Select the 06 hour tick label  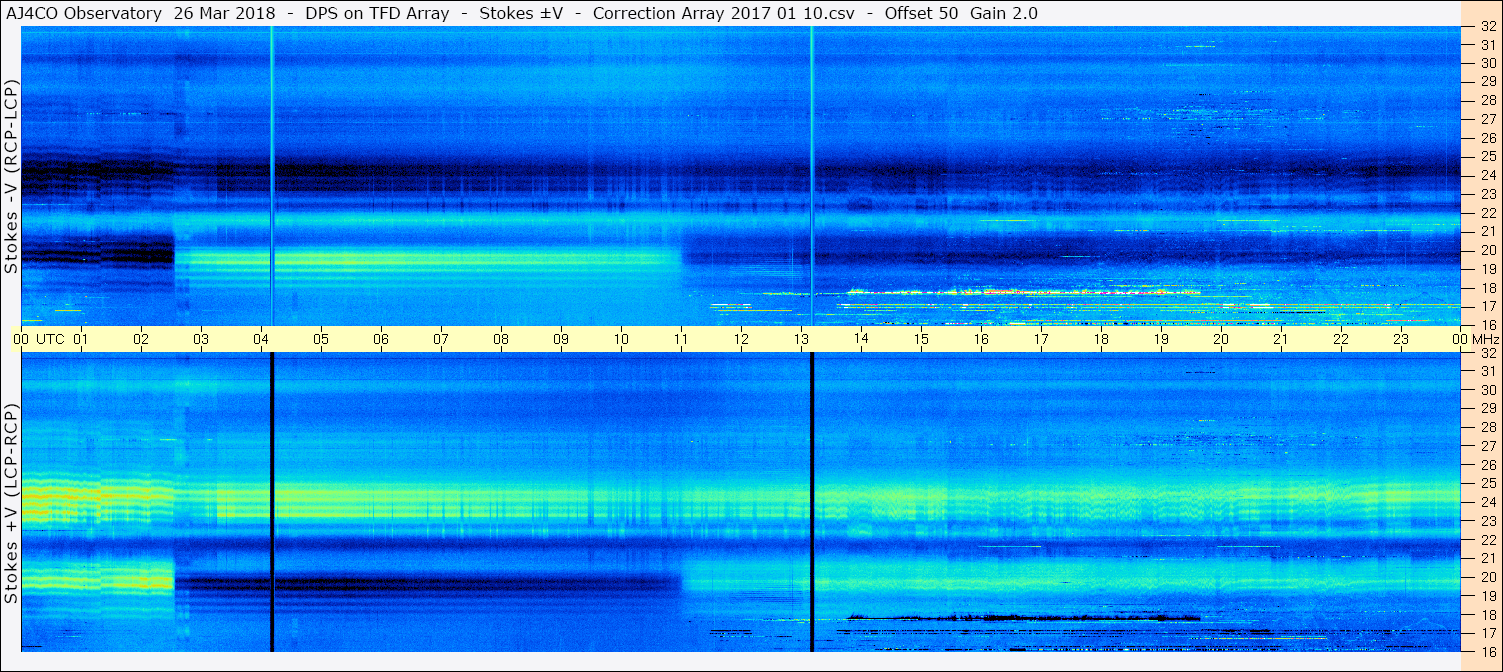click(x=381, y=339)
